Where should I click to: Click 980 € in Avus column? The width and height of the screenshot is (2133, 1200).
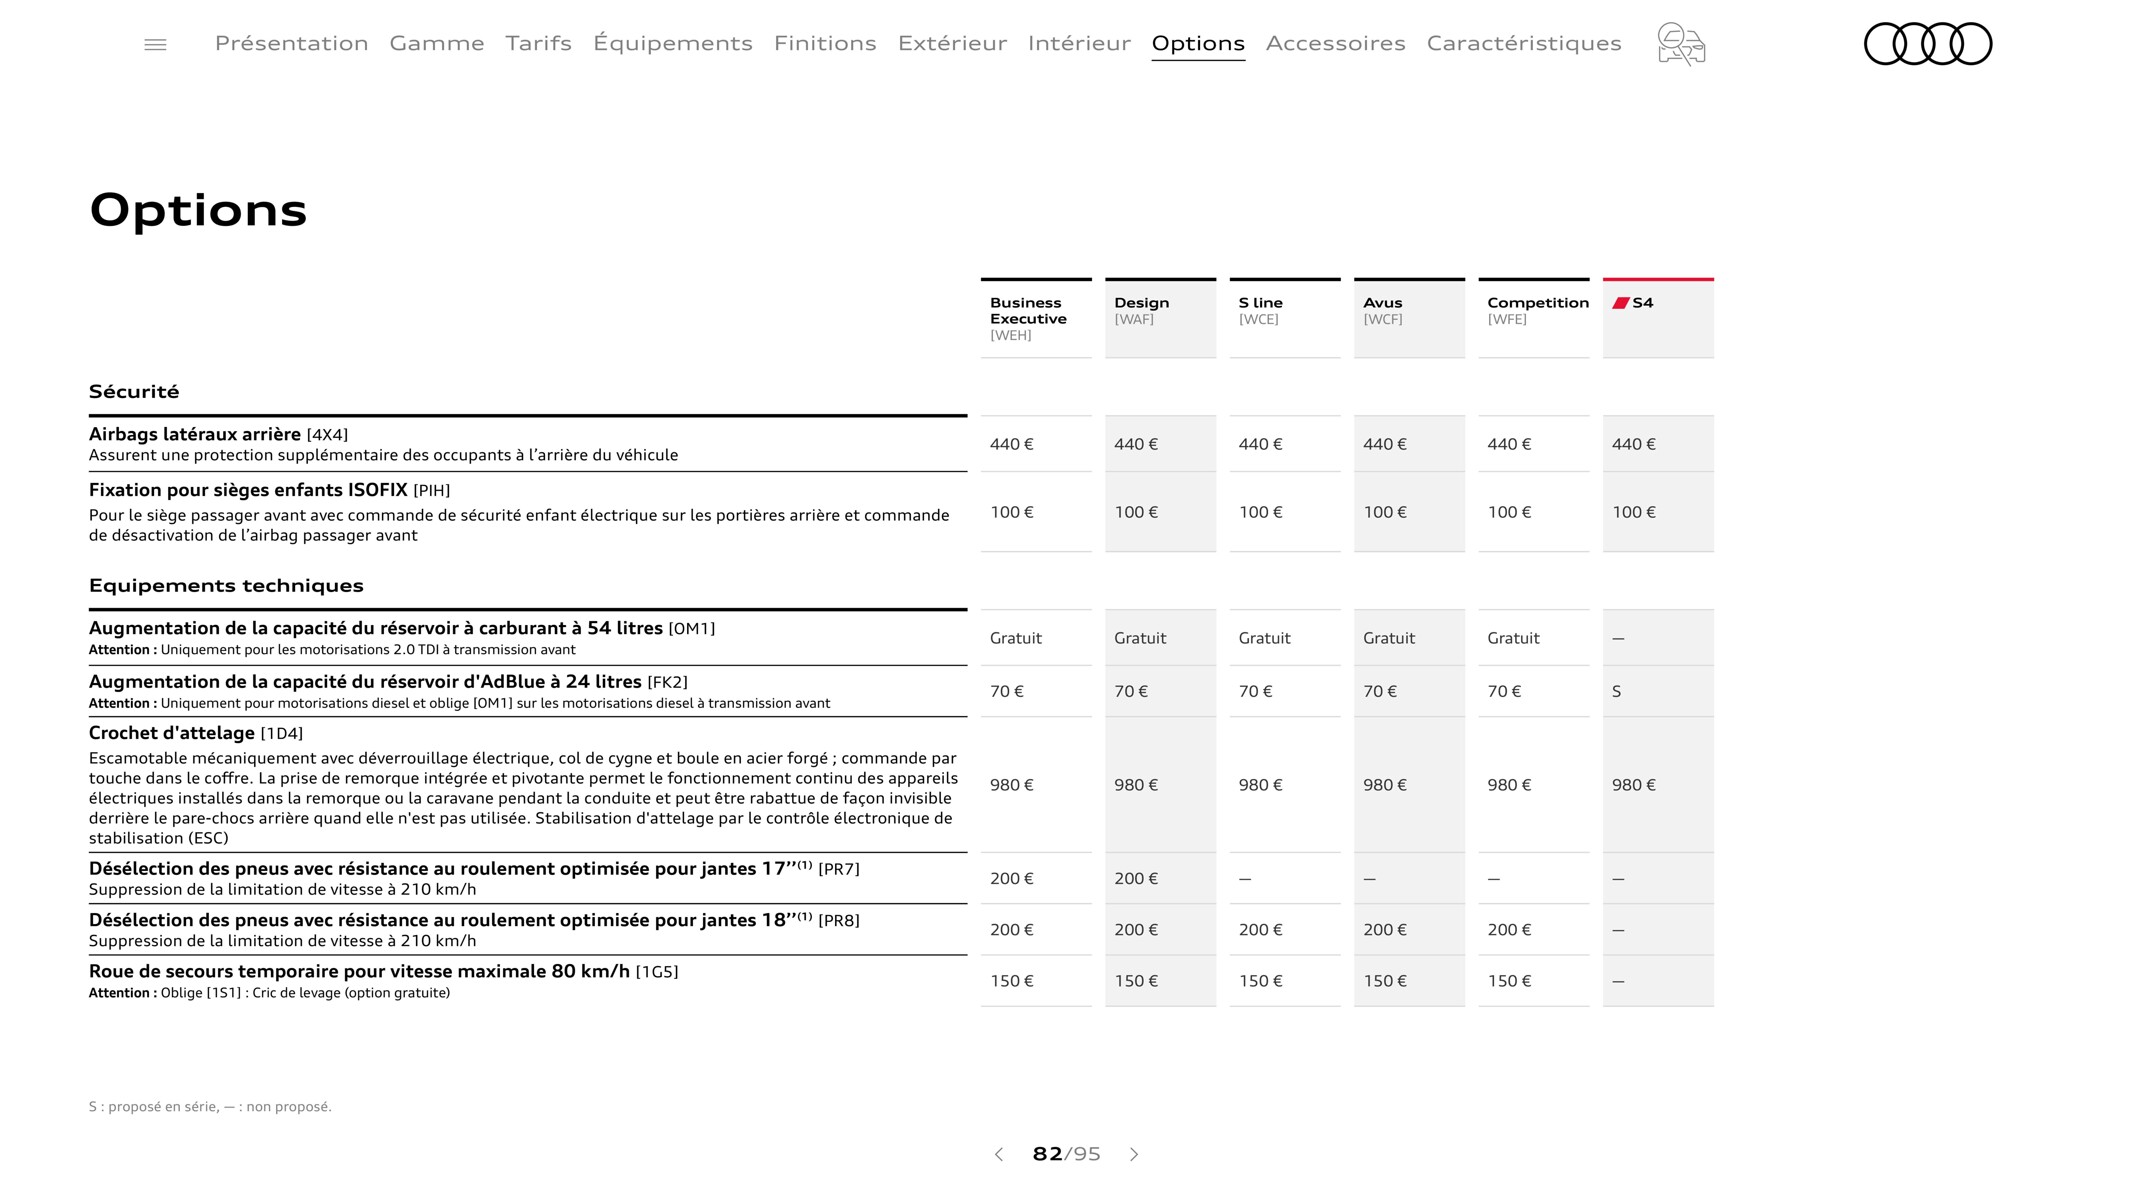coord(1385,785)
